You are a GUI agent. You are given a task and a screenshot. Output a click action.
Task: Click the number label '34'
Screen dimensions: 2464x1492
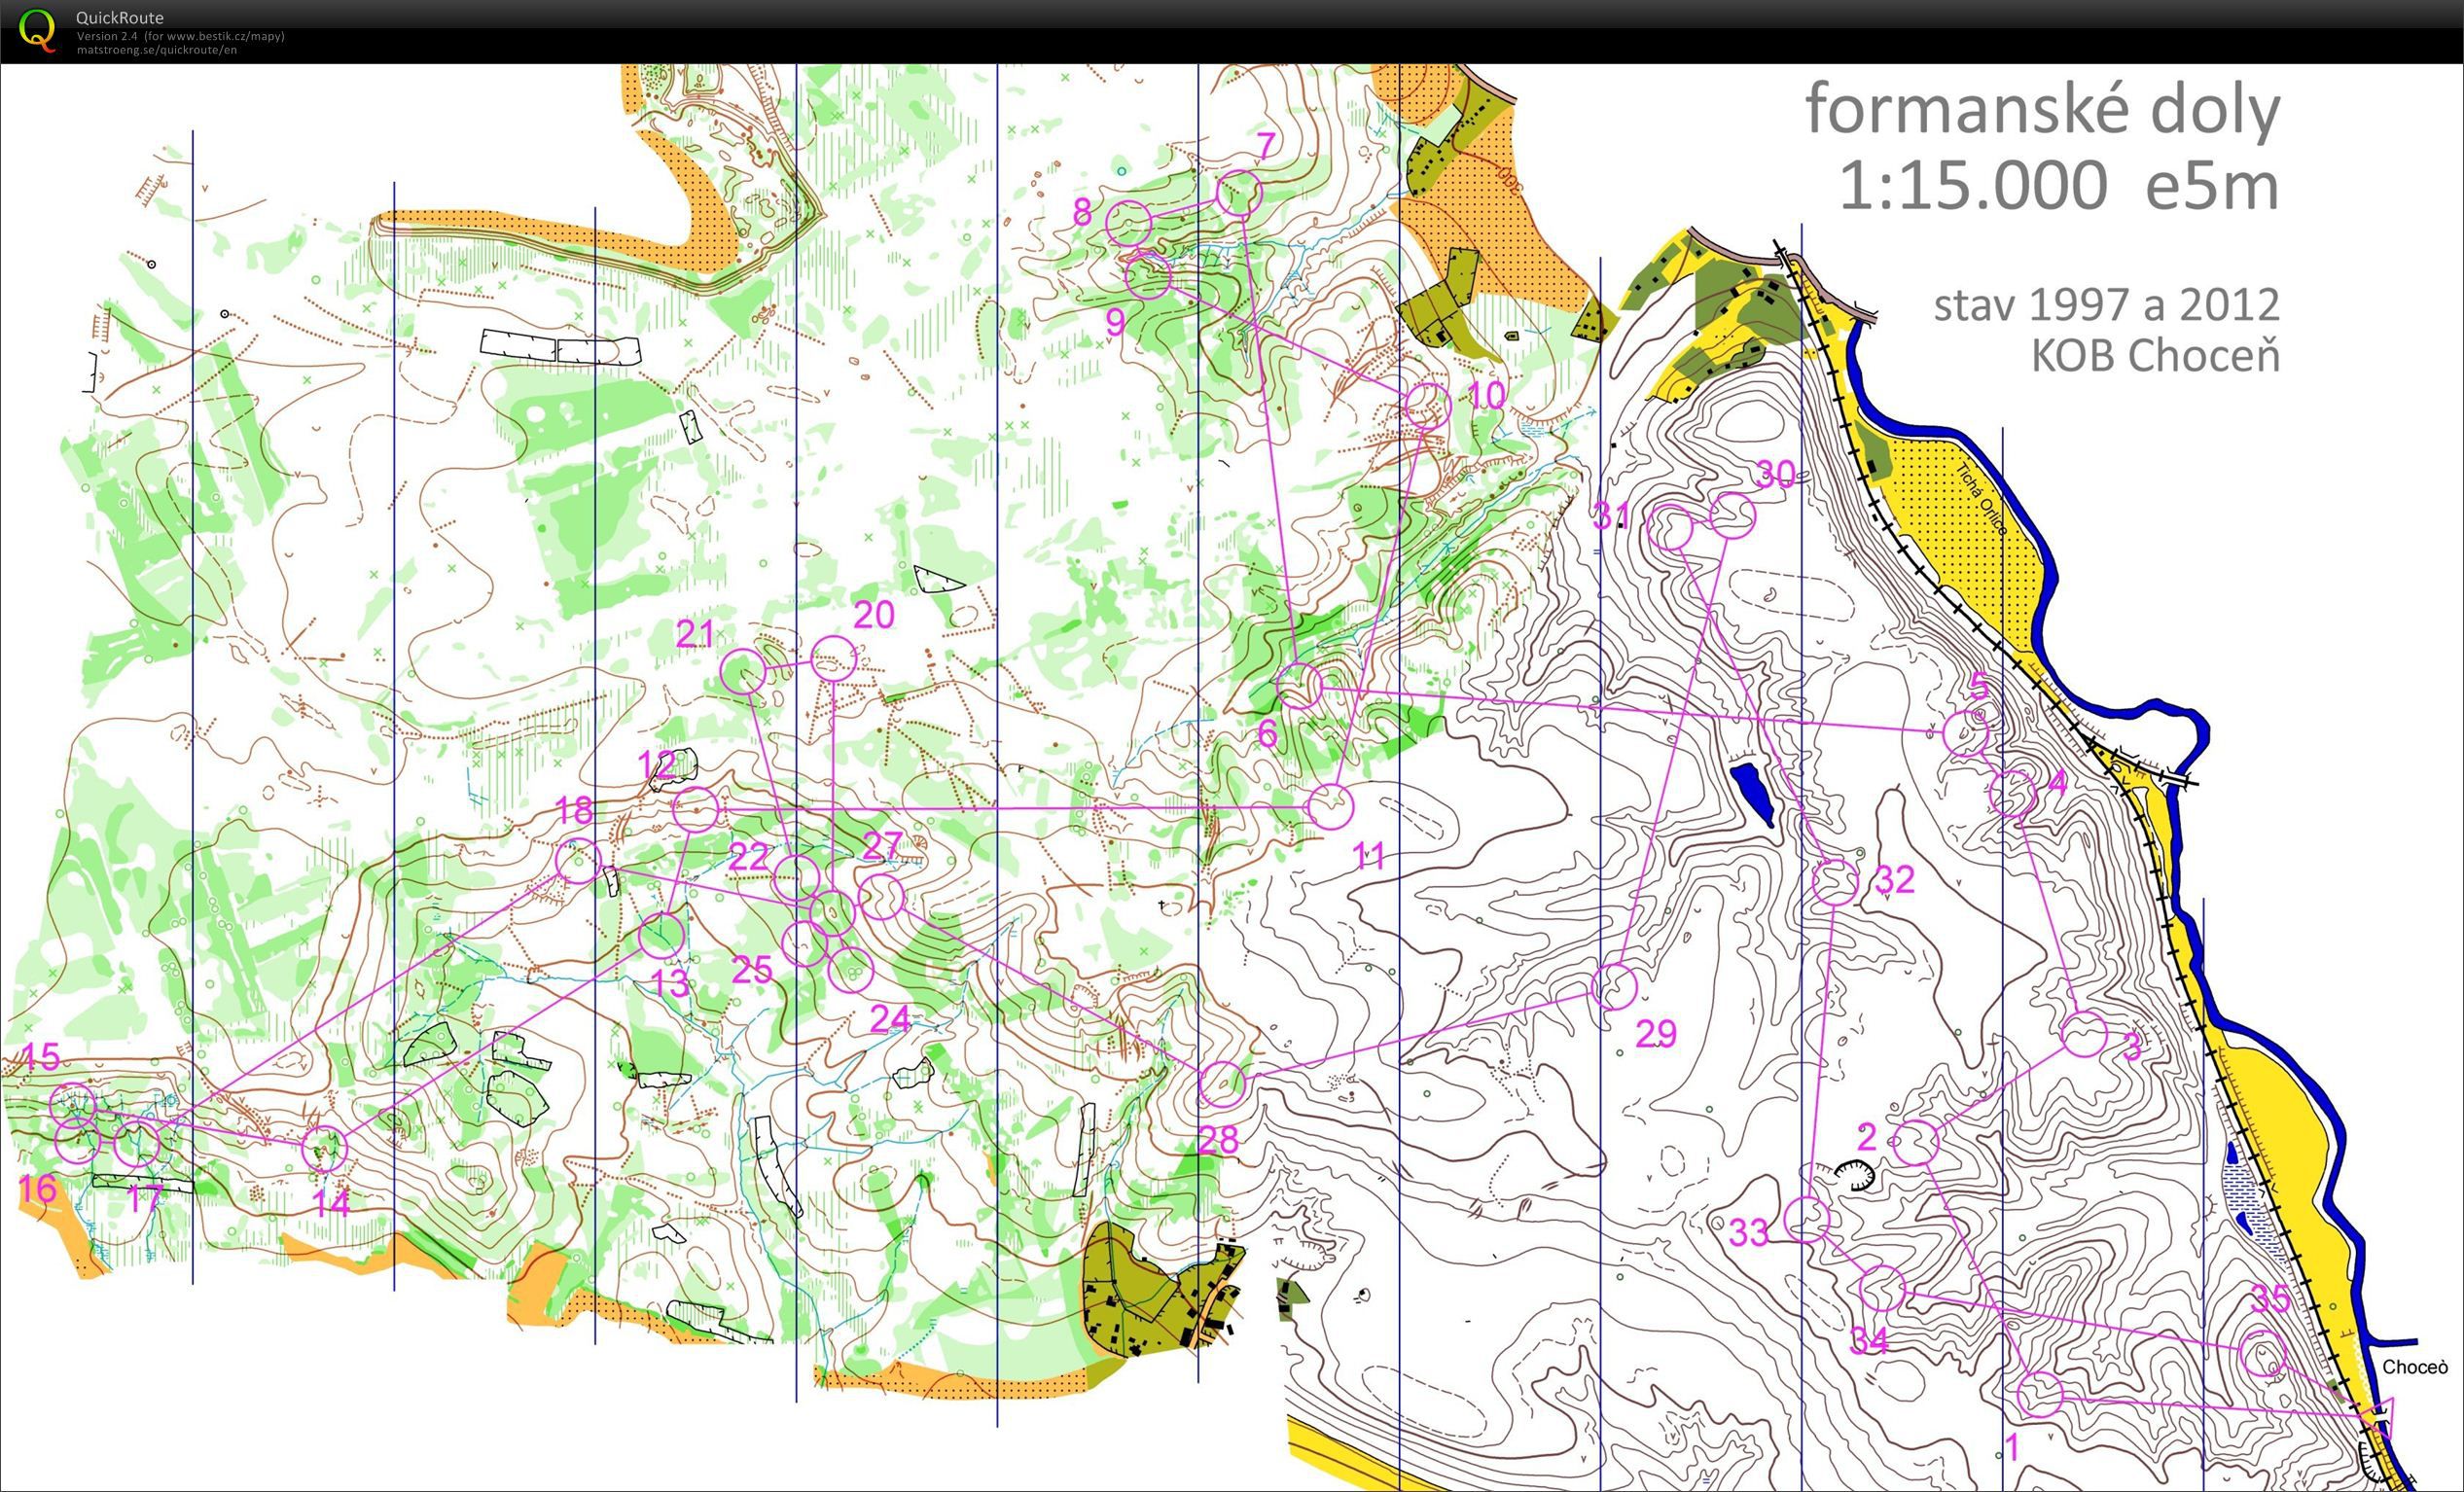click(x=1869, y=1339)
